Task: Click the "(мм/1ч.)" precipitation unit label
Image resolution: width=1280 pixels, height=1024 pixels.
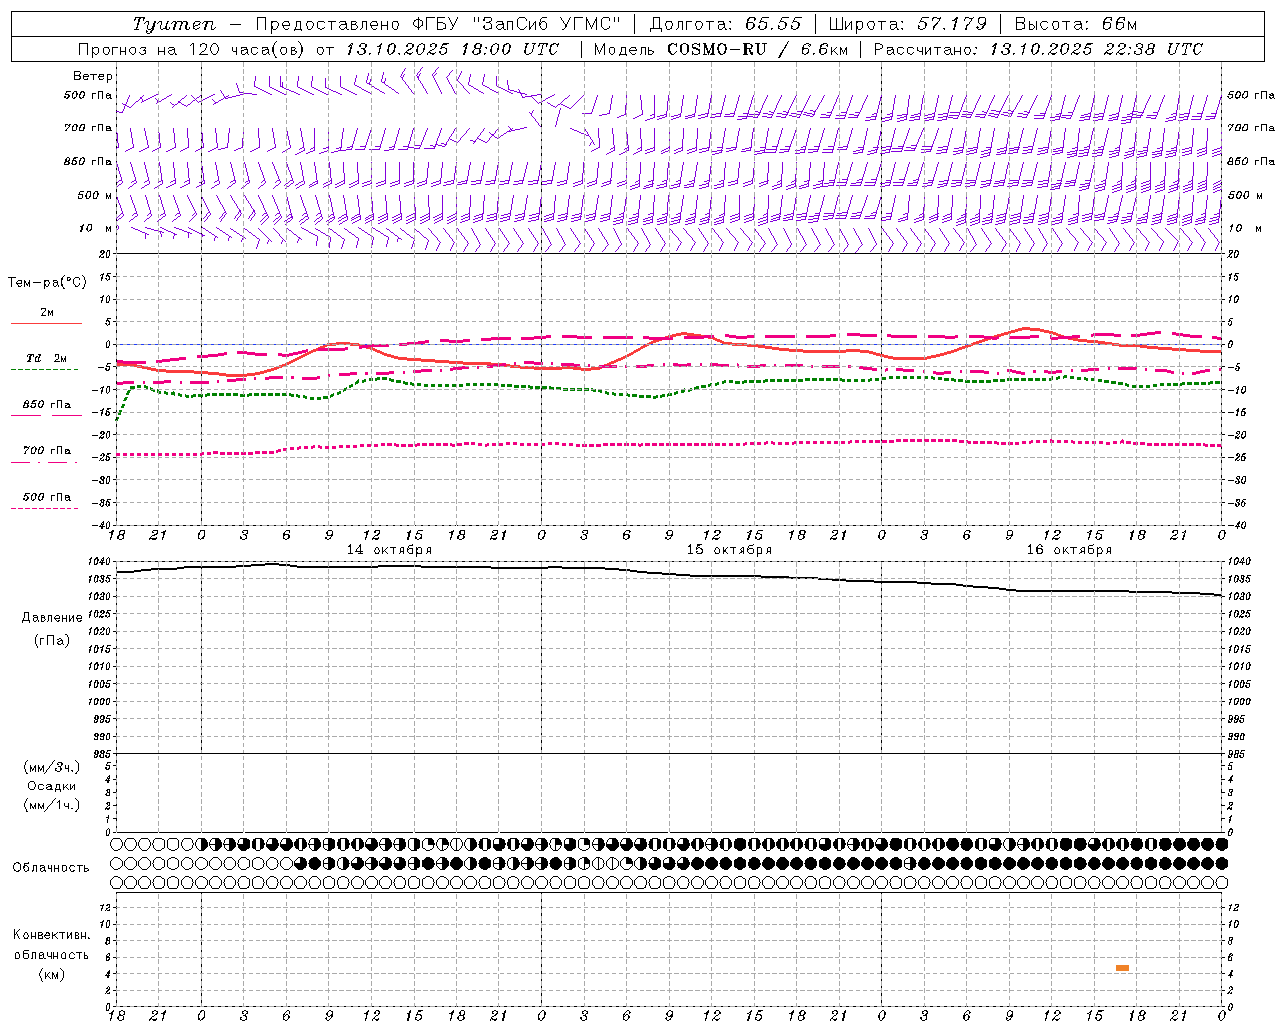Action: pyautogui.click(x=52, y=805)
